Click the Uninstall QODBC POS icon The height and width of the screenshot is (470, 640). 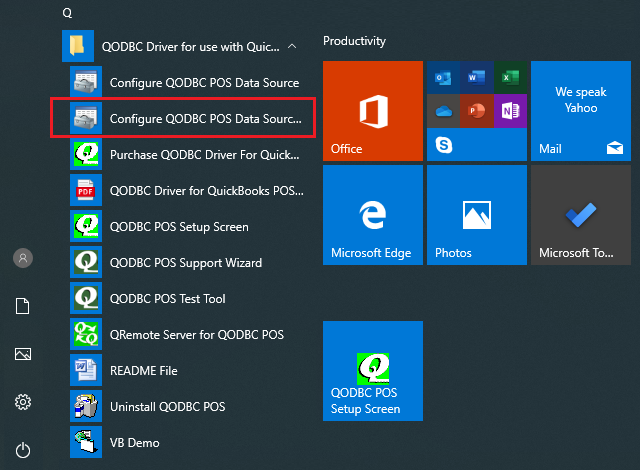86,406
